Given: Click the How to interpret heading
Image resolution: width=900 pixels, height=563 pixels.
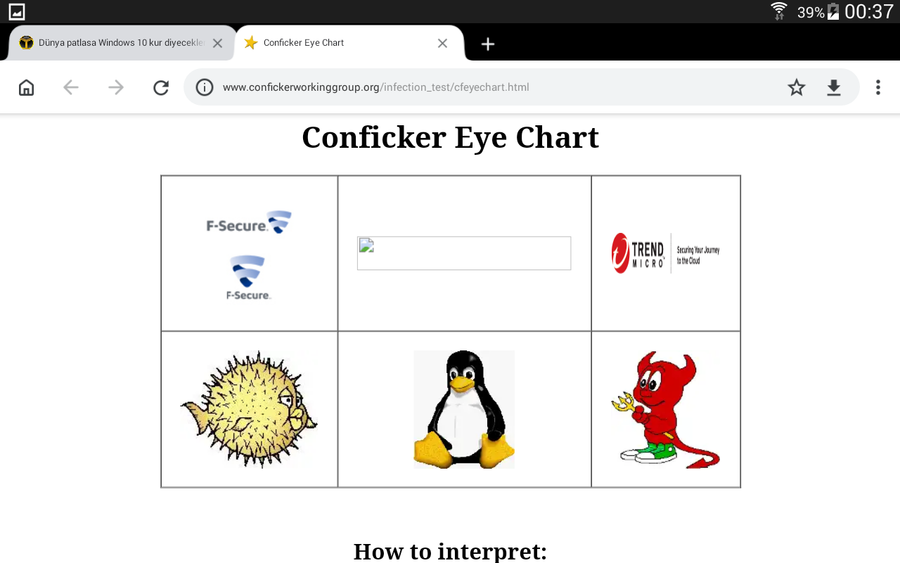Looking at the screenshot, I should (451, 551).
